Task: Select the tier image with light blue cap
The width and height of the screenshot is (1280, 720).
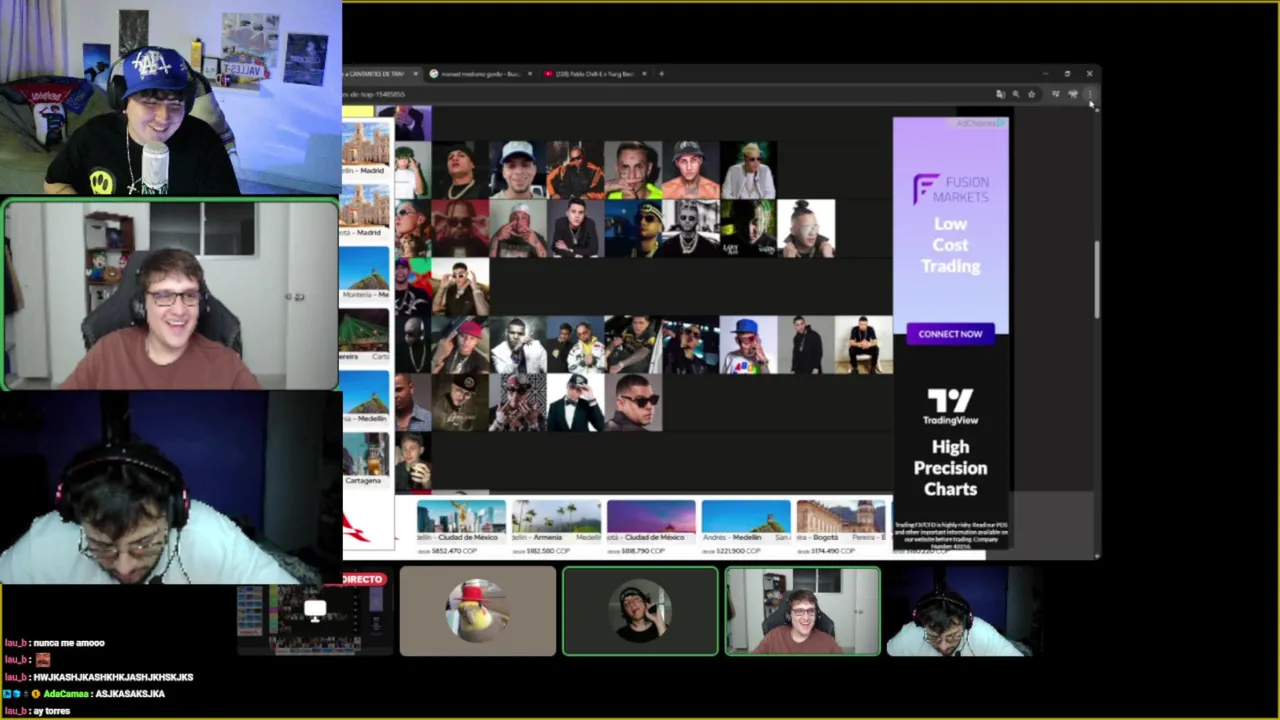Action: click(x=518, y=170)
